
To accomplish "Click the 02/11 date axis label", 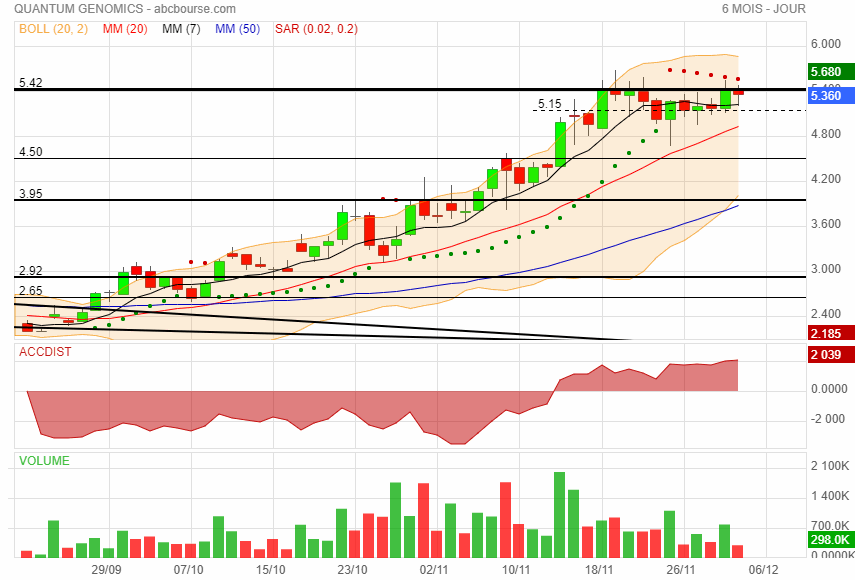I will [434, 570].
